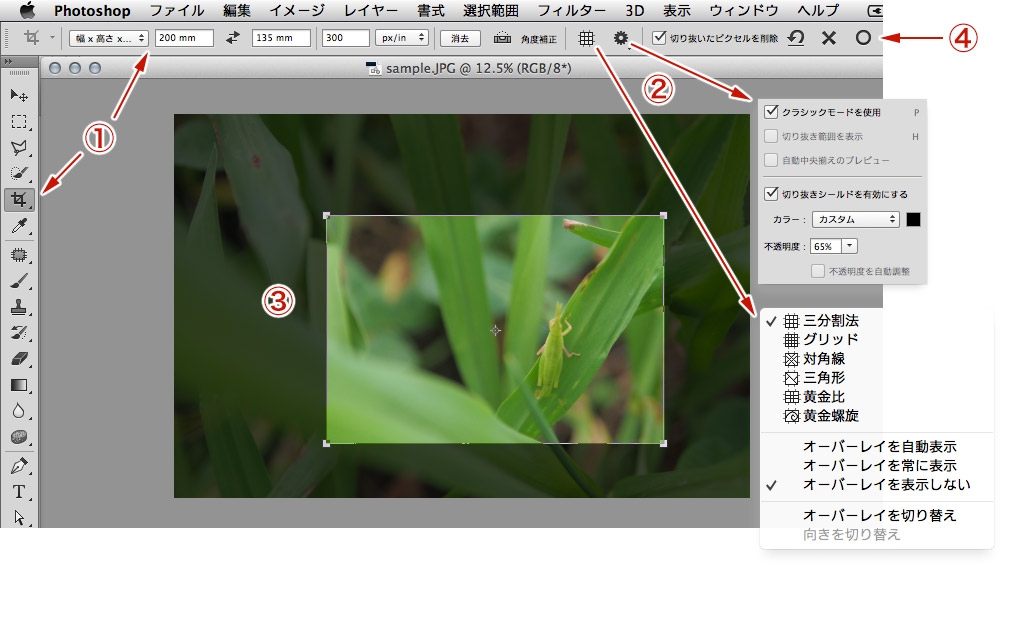
Task: Select the Brush tool
Action: [19, 281]
